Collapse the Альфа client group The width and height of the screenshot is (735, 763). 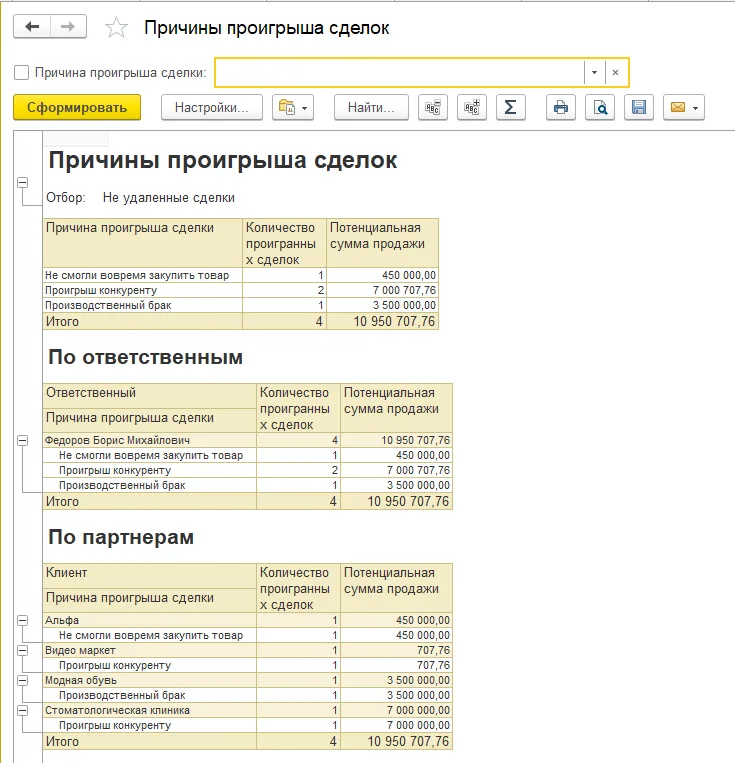click(x=22, y=620)
